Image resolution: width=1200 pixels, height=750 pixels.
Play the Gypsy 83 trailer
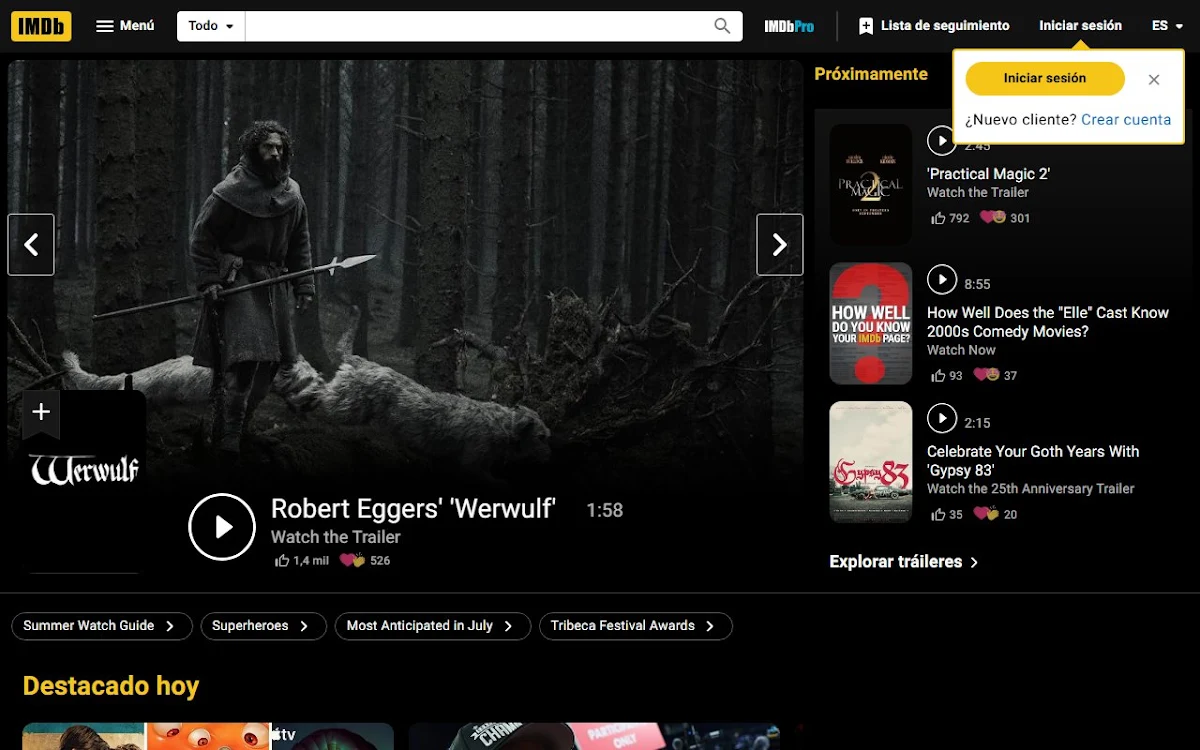coord(942,418)
